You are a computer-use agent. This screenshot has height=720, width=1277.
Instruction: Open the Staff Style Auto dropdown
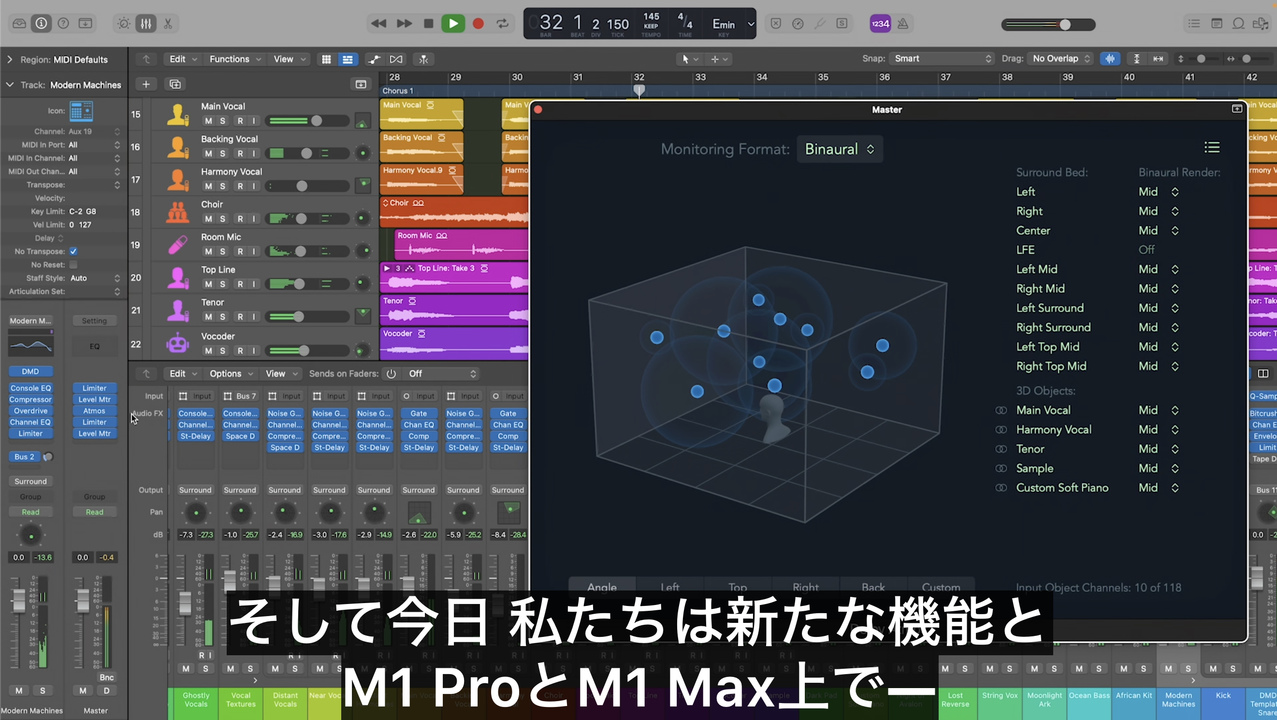click(x=94, y=278)
